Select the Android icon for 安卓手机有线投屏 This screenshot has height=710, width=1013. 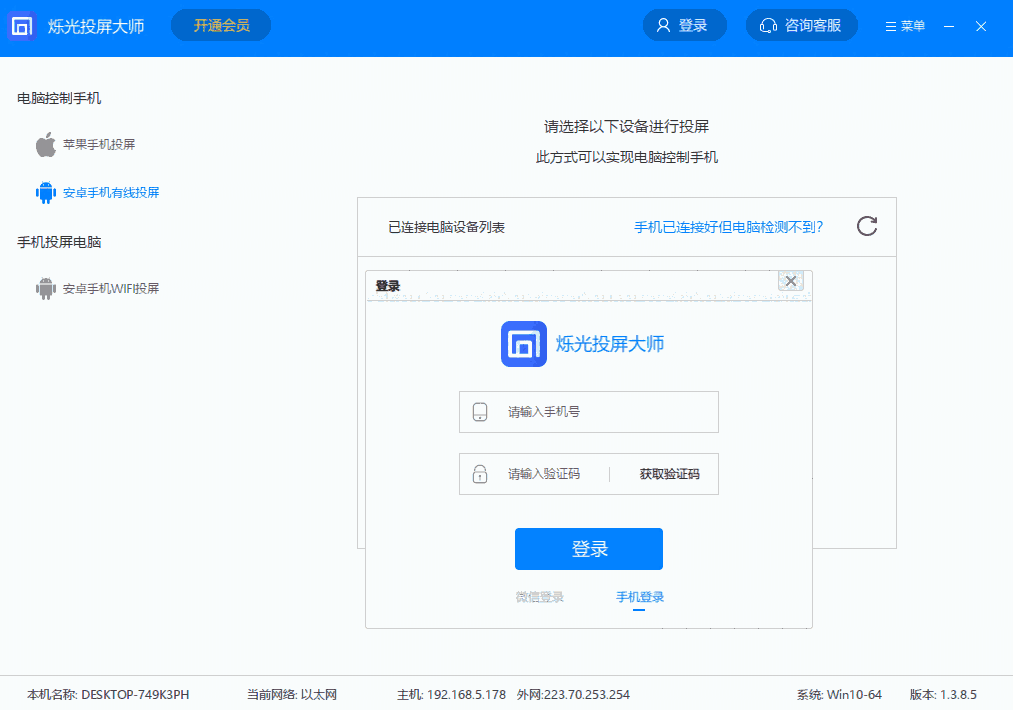(44, 191)
